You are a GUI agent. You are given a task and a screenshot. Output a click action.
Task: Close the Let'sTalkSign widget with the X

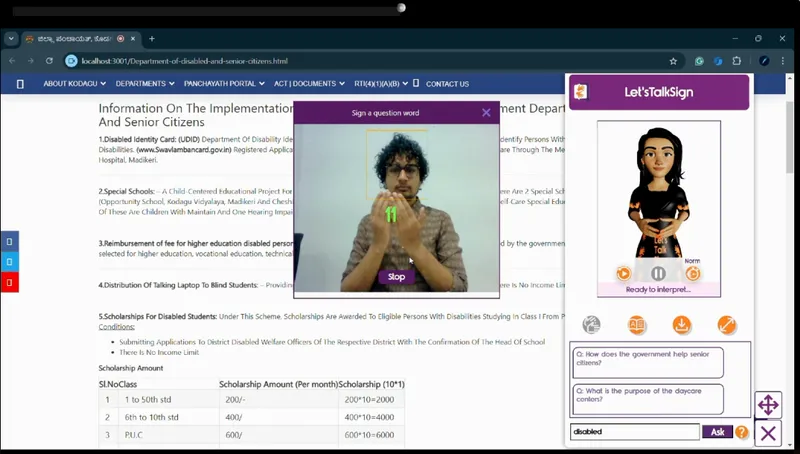768,434
